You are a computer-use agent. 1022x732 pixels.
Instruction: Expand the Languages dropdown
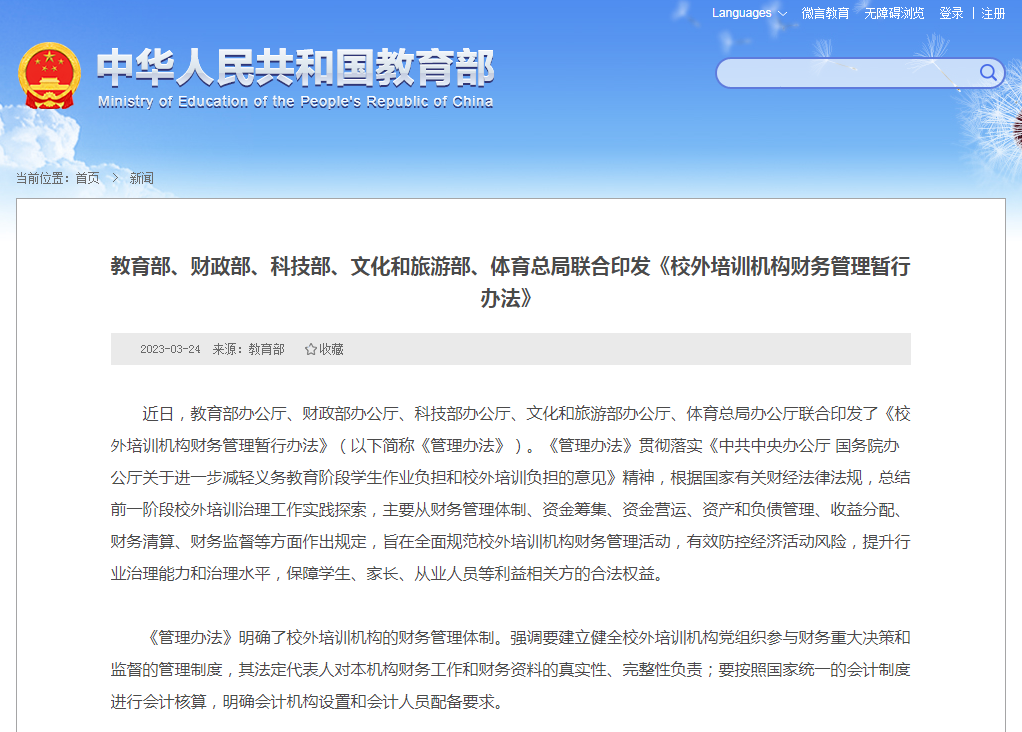pos(749,13)
